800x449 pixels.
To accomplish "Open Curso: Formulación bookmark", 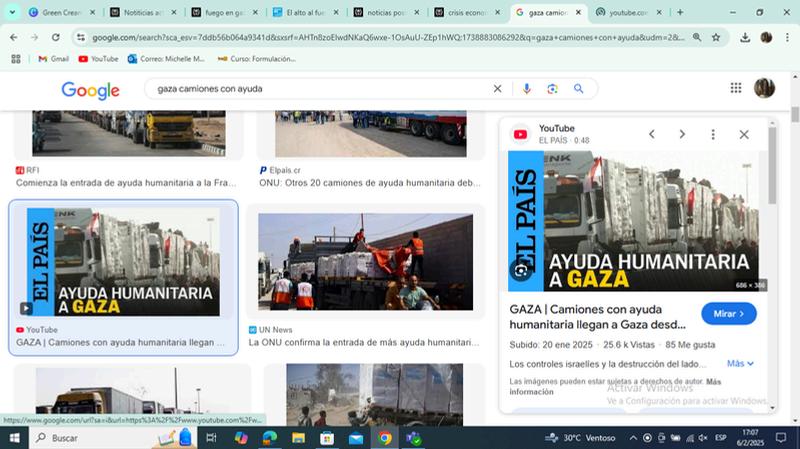I will point(257,59).
